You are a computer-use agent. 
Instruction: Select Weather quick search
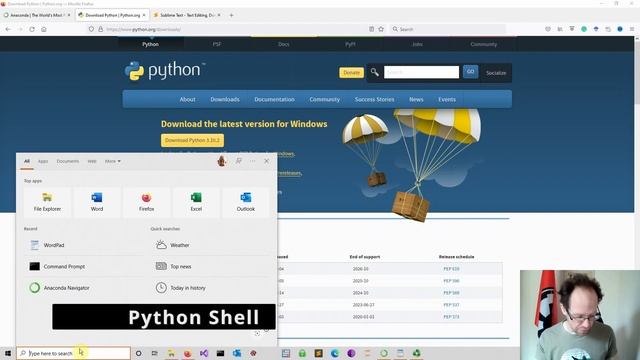click(210, 245)
